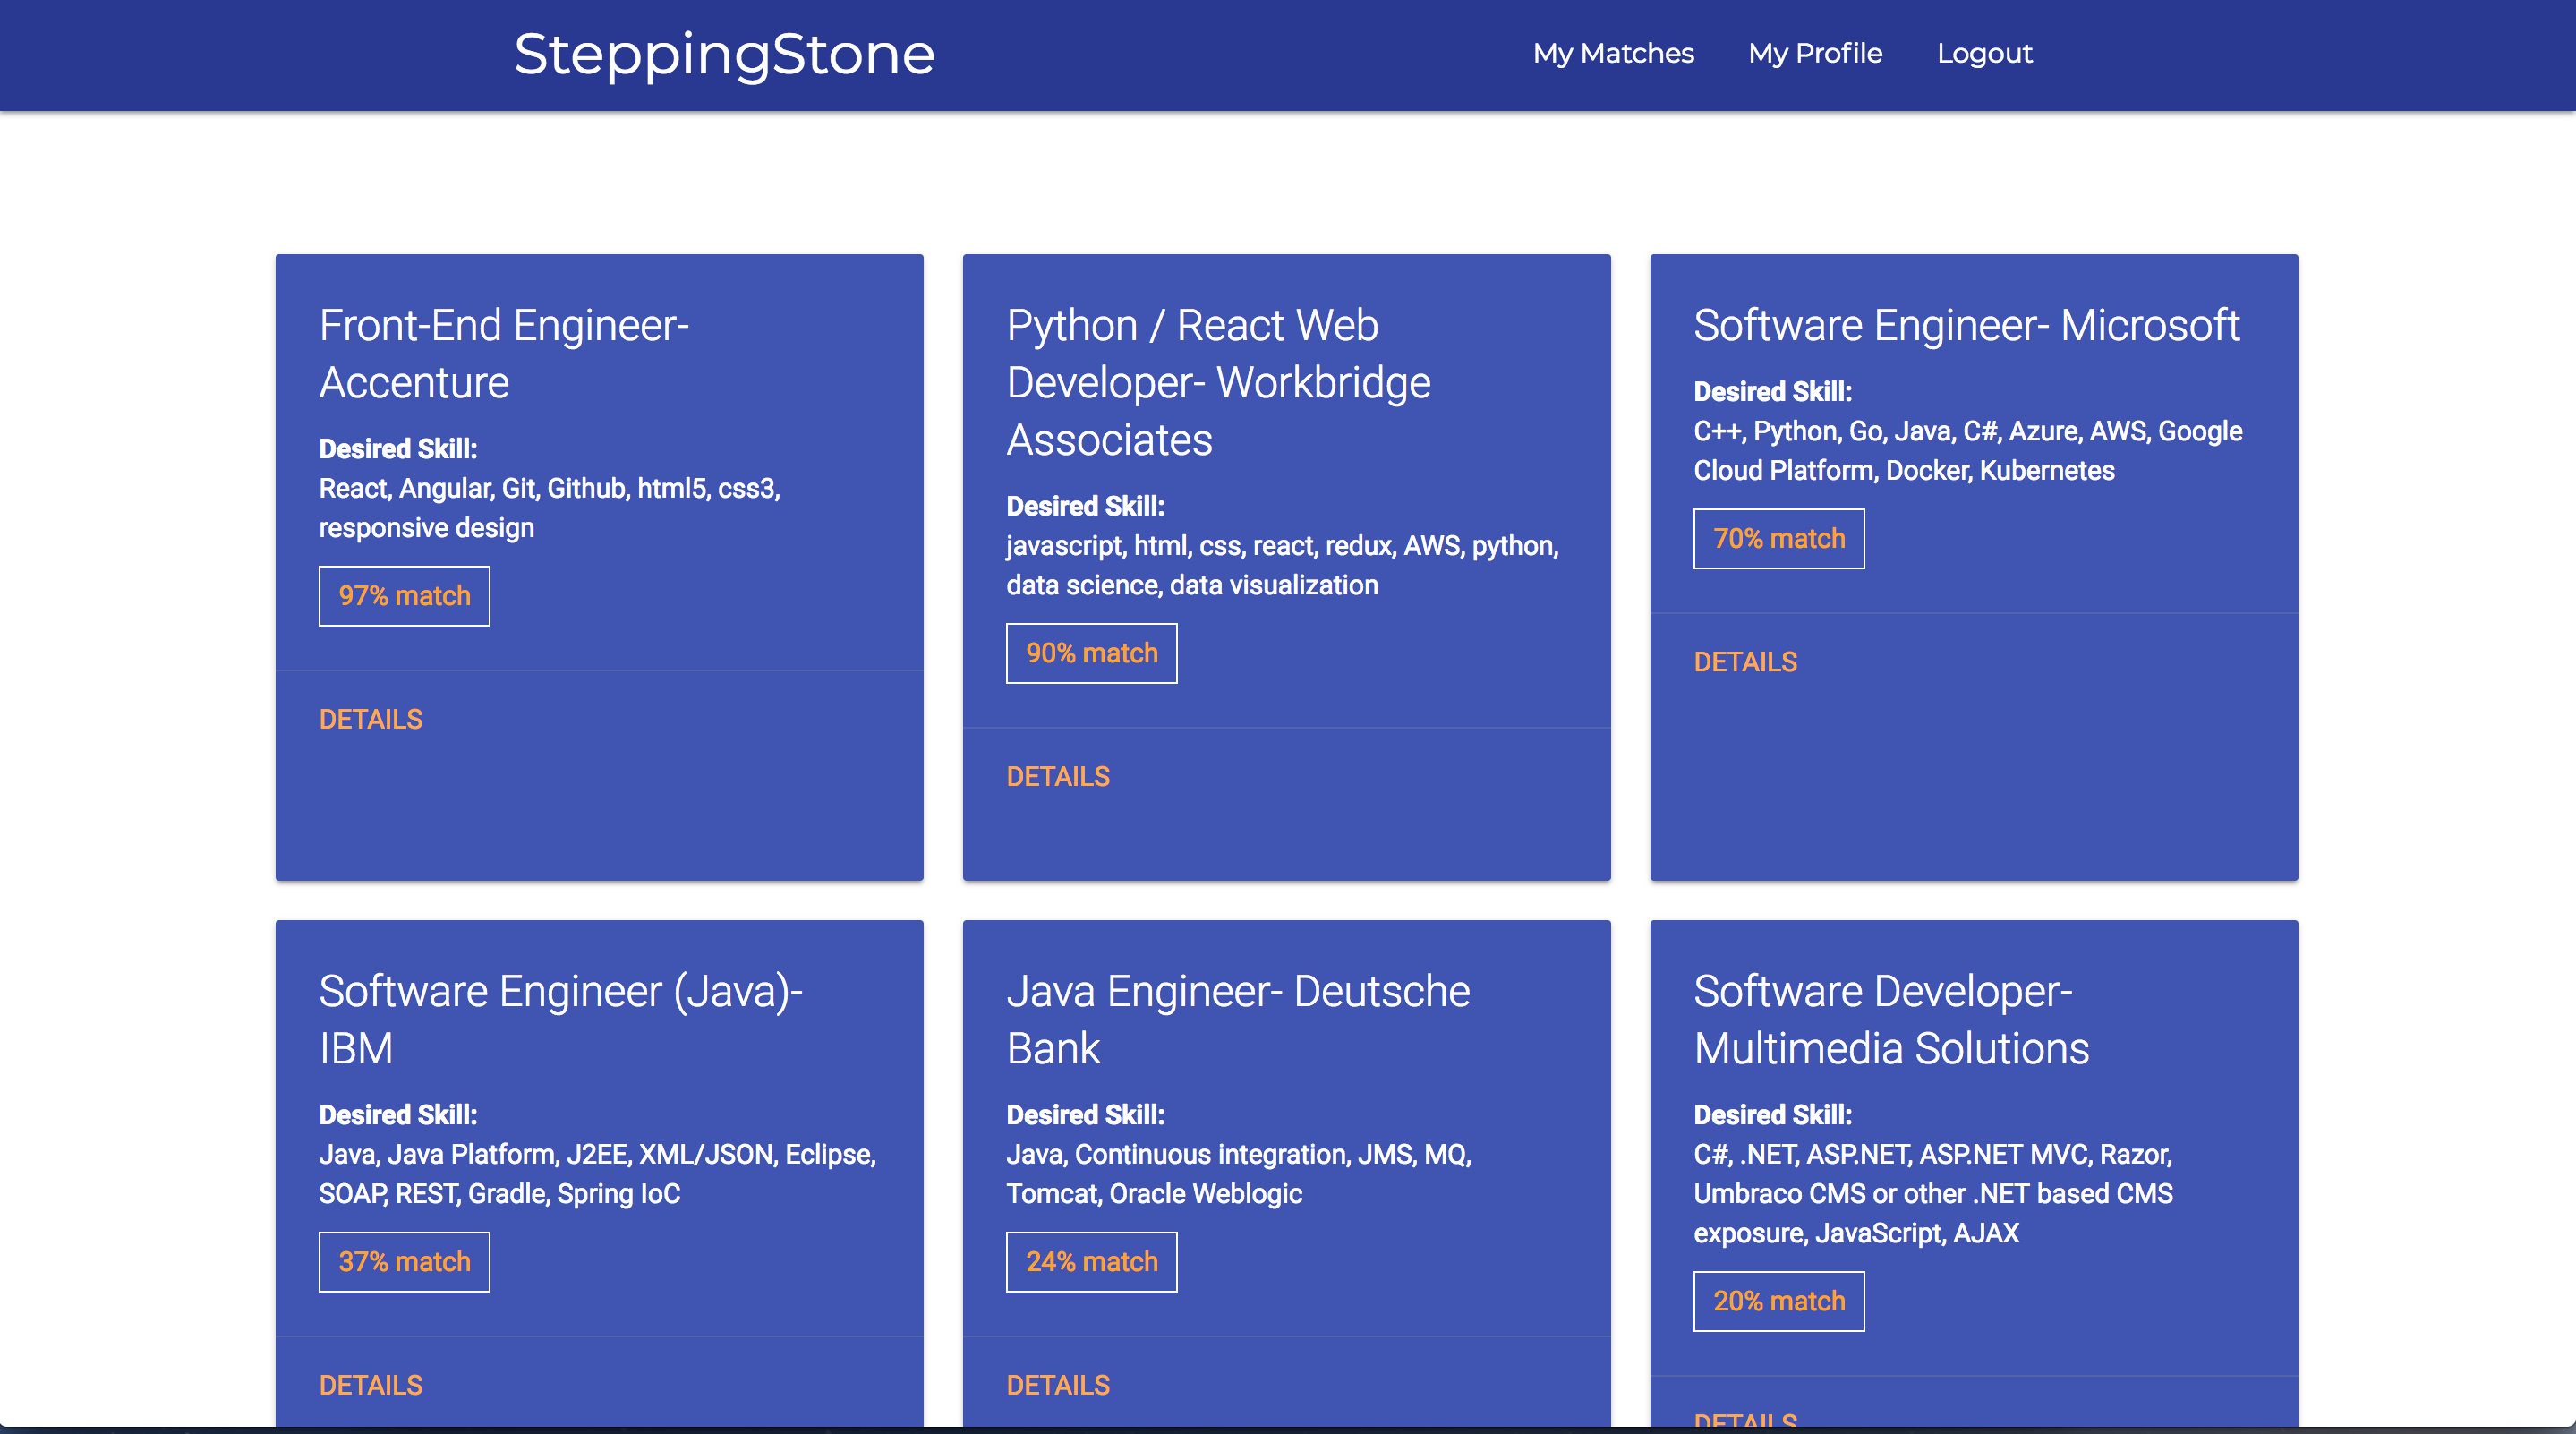This screenshot has height=1434, width=2576.
Task: Click the Logout link
Action: [1984, 53]
